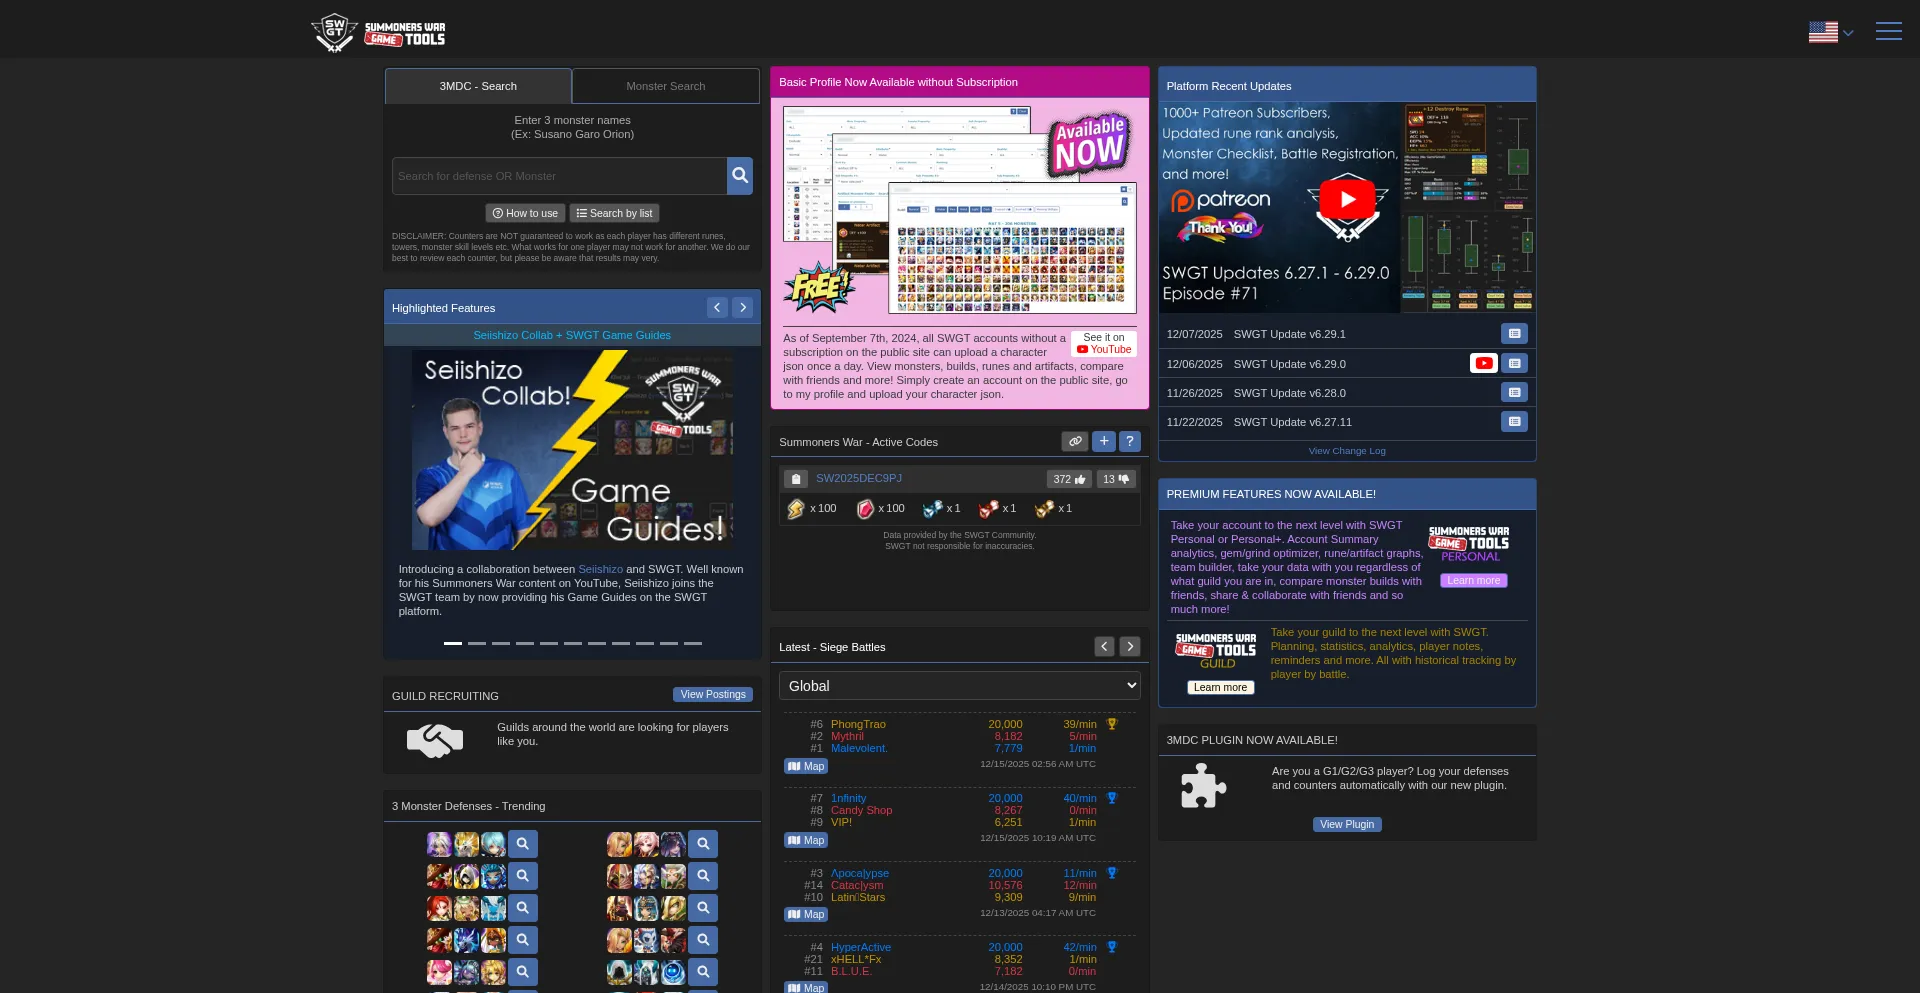Upvote the SW2025DEC9PJ code with thumbs up
Image resolution: width=1920 pixels, height=993 pixels.
point(1069,479)
